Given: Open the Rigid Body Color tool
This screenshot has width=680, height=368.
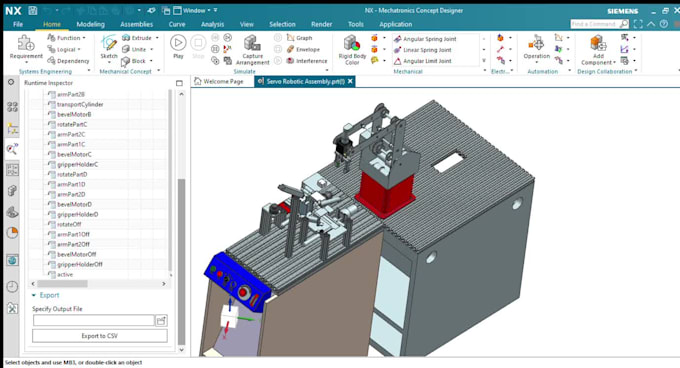Looking at the screenshot, I should coord(352,43).
